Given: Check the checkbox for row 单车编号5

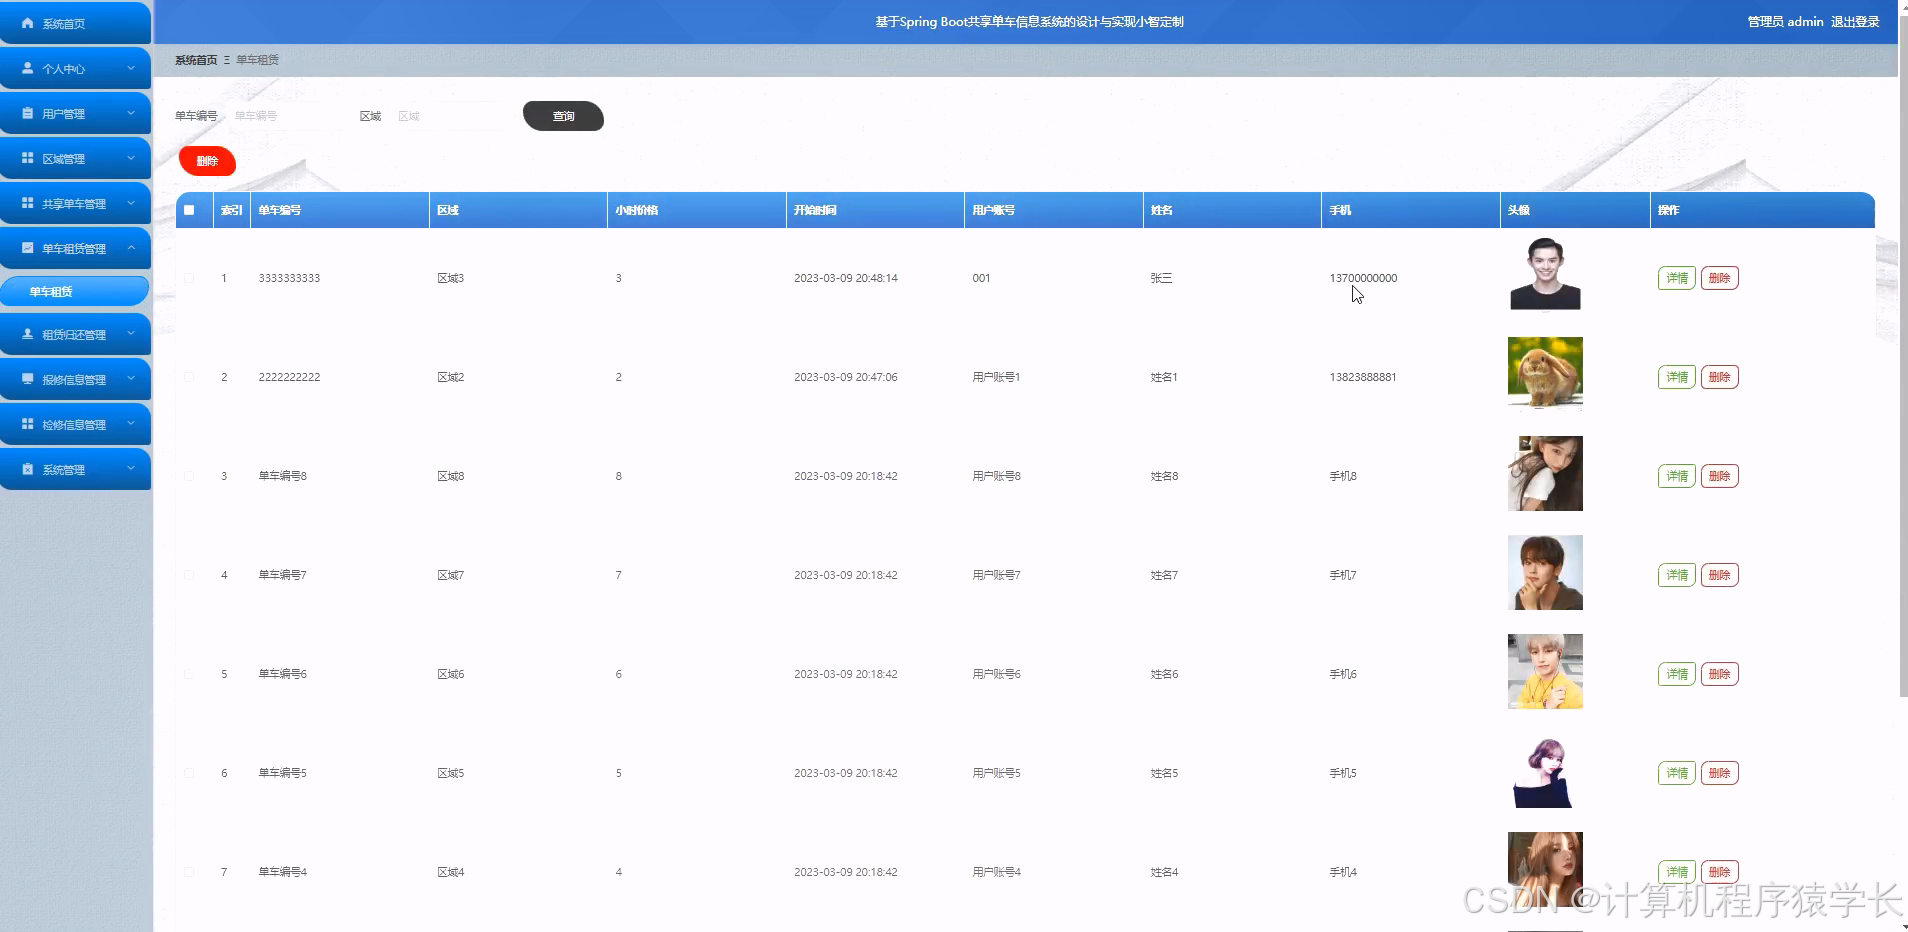Looking at the screenshot, I should (x=189, y=773).
